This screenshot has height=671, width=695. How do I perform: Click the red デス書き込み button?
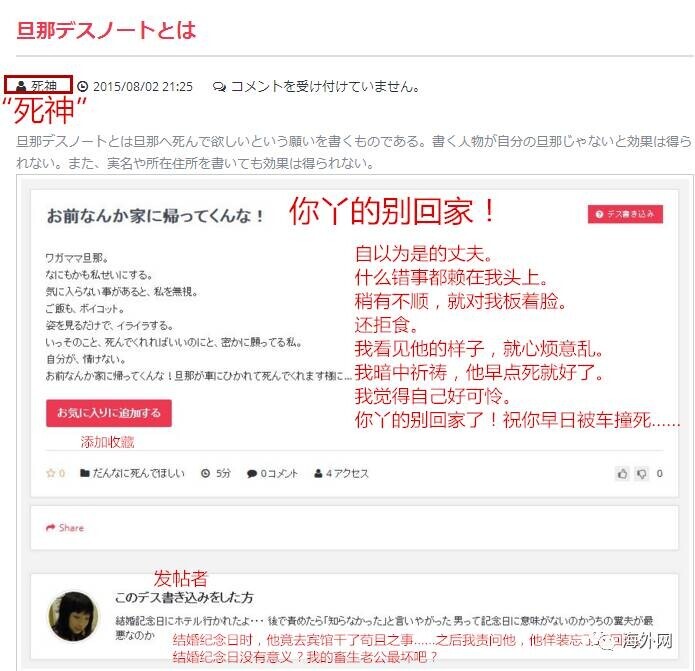coord(625,214)
